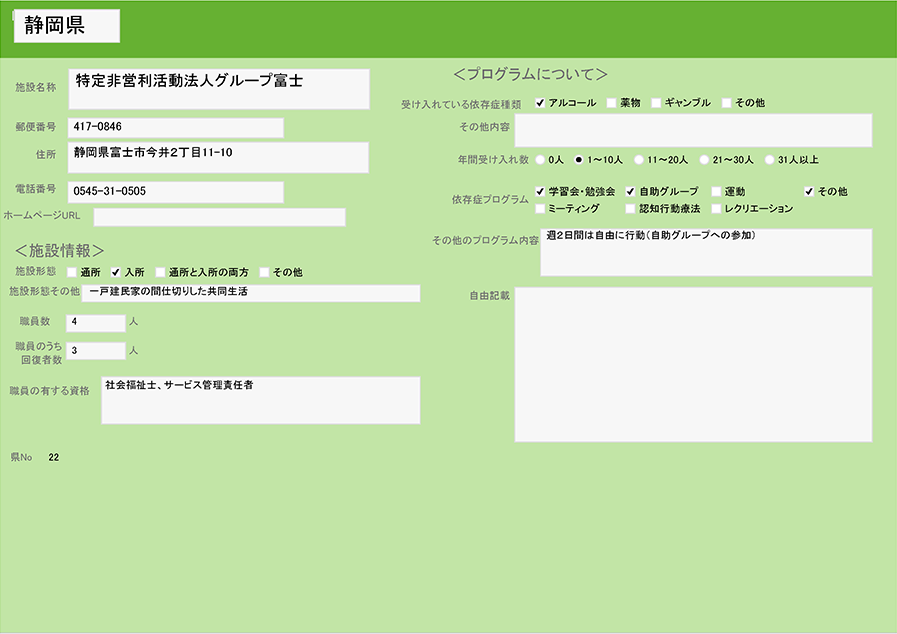Enable the 認知行動療法 checkbox
The height and width of the screenshot is (634, 897).
[630, 209]
